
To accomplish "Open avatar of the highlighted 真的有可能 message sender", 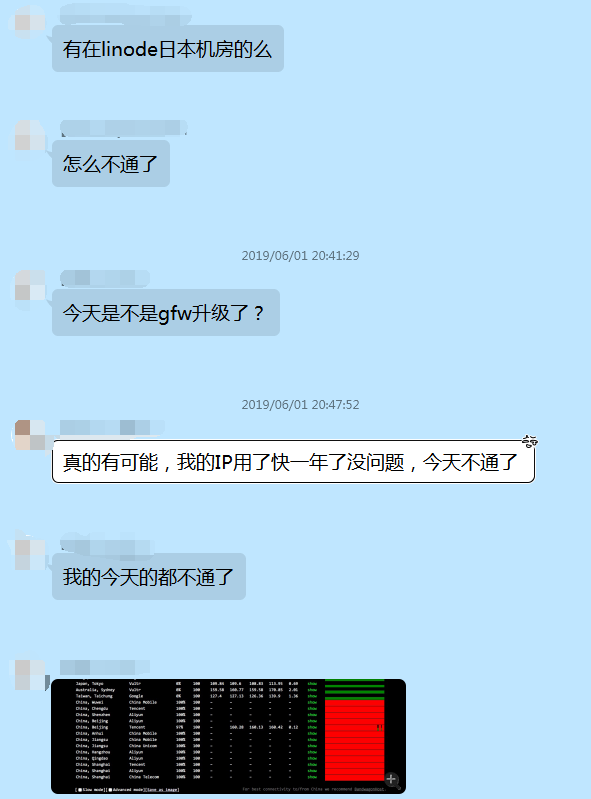I will click(30, 435).
